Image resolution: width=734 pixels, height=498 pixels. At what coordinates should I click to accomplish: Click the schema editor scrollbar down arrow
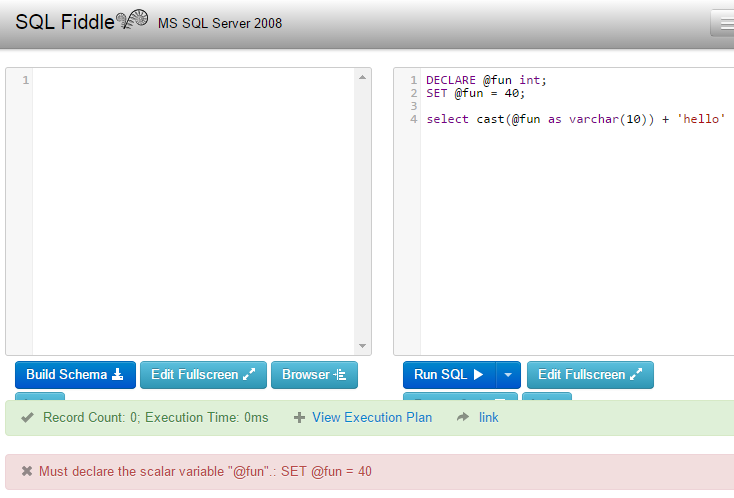[362, 346]
